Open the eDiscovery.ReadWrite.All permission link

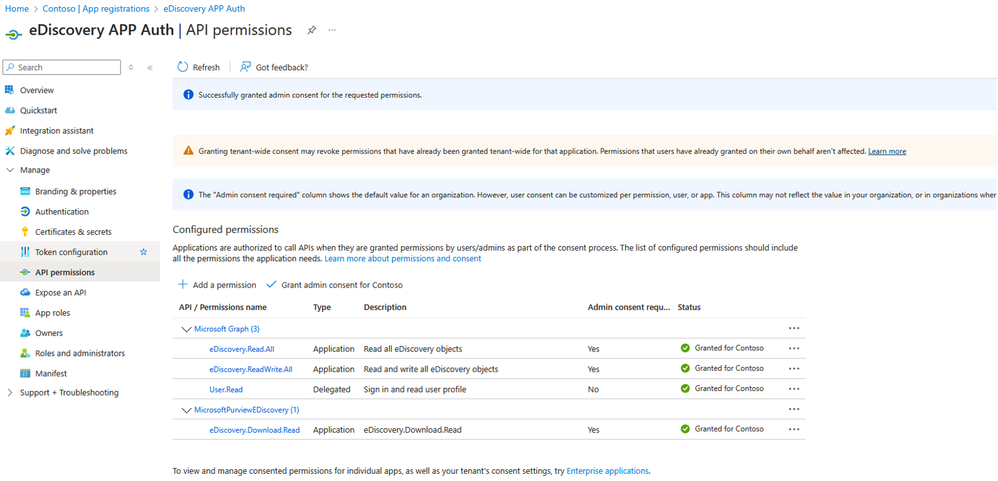250,369
